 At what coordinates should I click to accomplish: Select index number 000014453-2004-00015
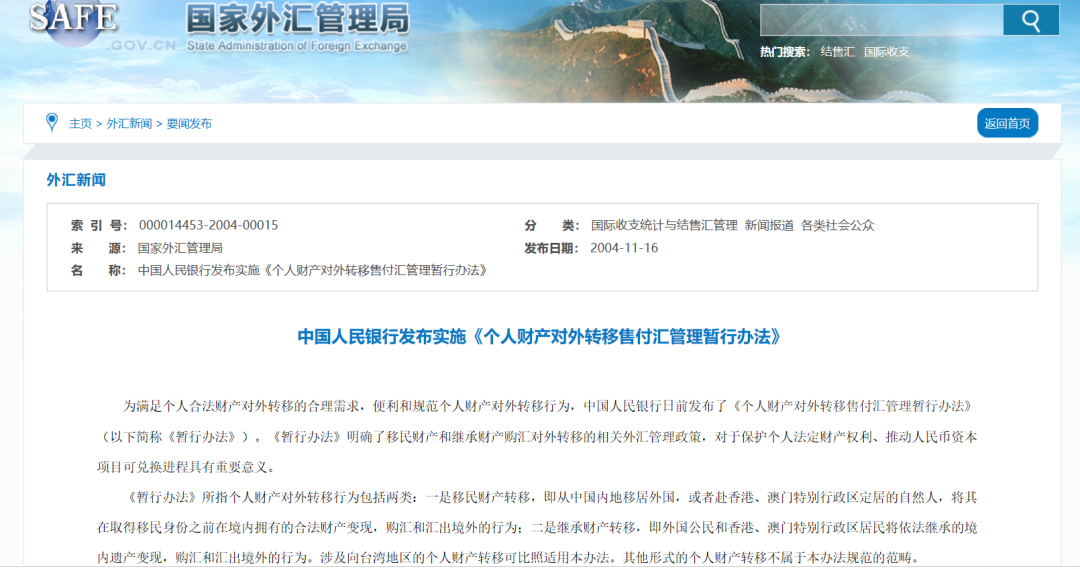[x=209, y=225]
